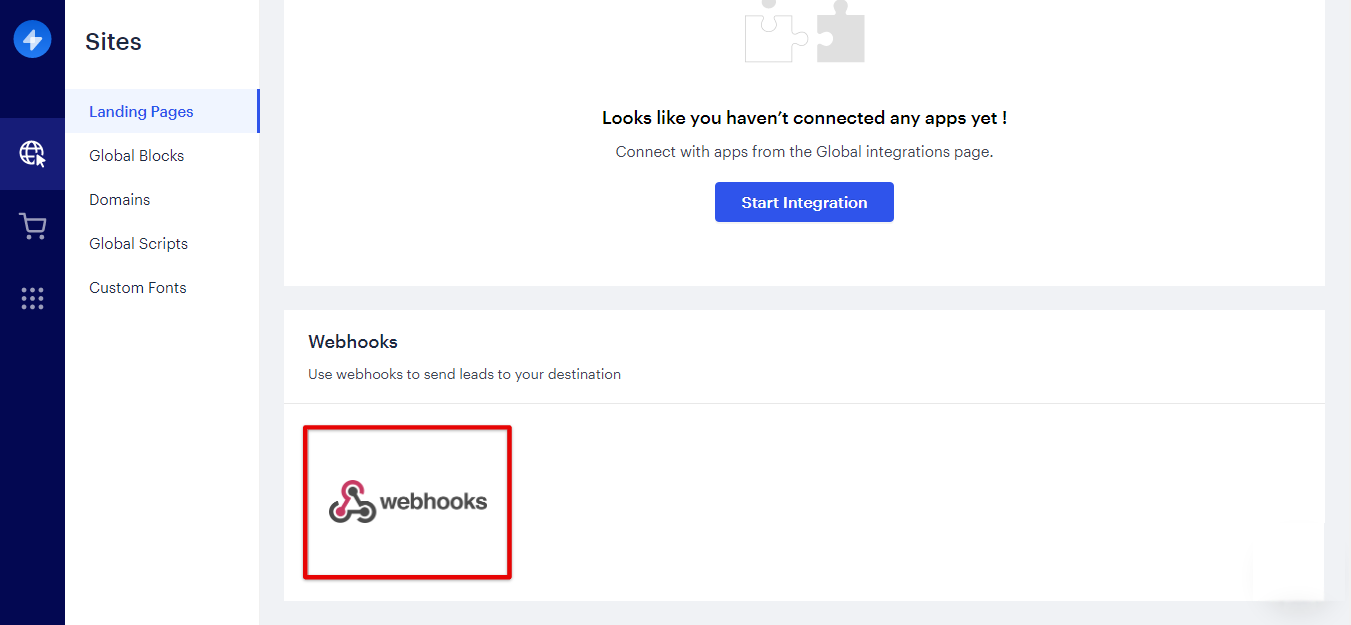1351x625 pixels.
Task: Click the Webhooks section heading
Action: click(353, 342)
